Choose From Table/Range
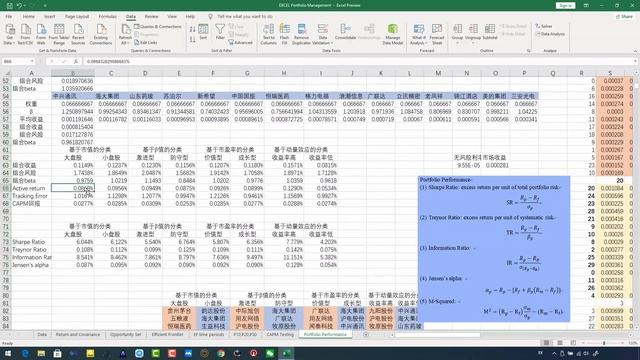 [59, 34]
